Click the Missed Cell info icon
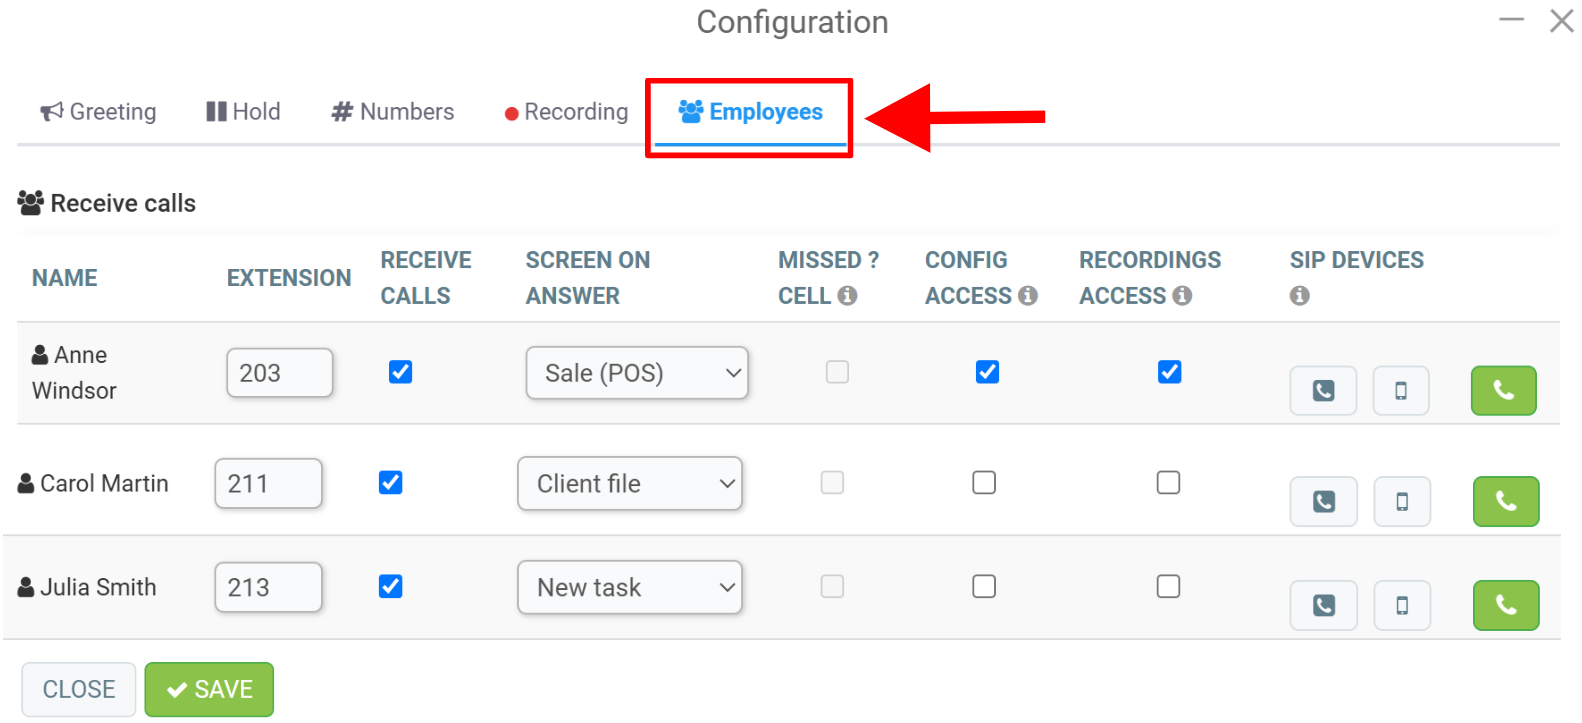Screen dimensions: 1582x723 tap(847, 296)
